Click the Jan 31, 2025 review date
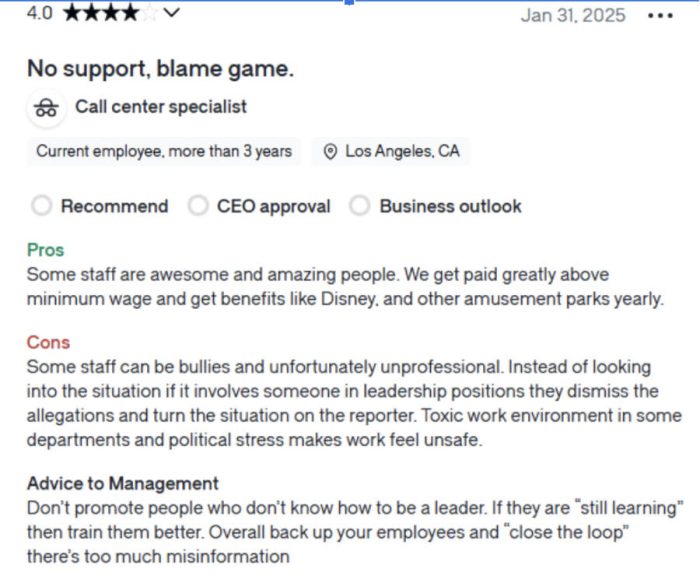700x583 pixels. click(x=573, y=16)
